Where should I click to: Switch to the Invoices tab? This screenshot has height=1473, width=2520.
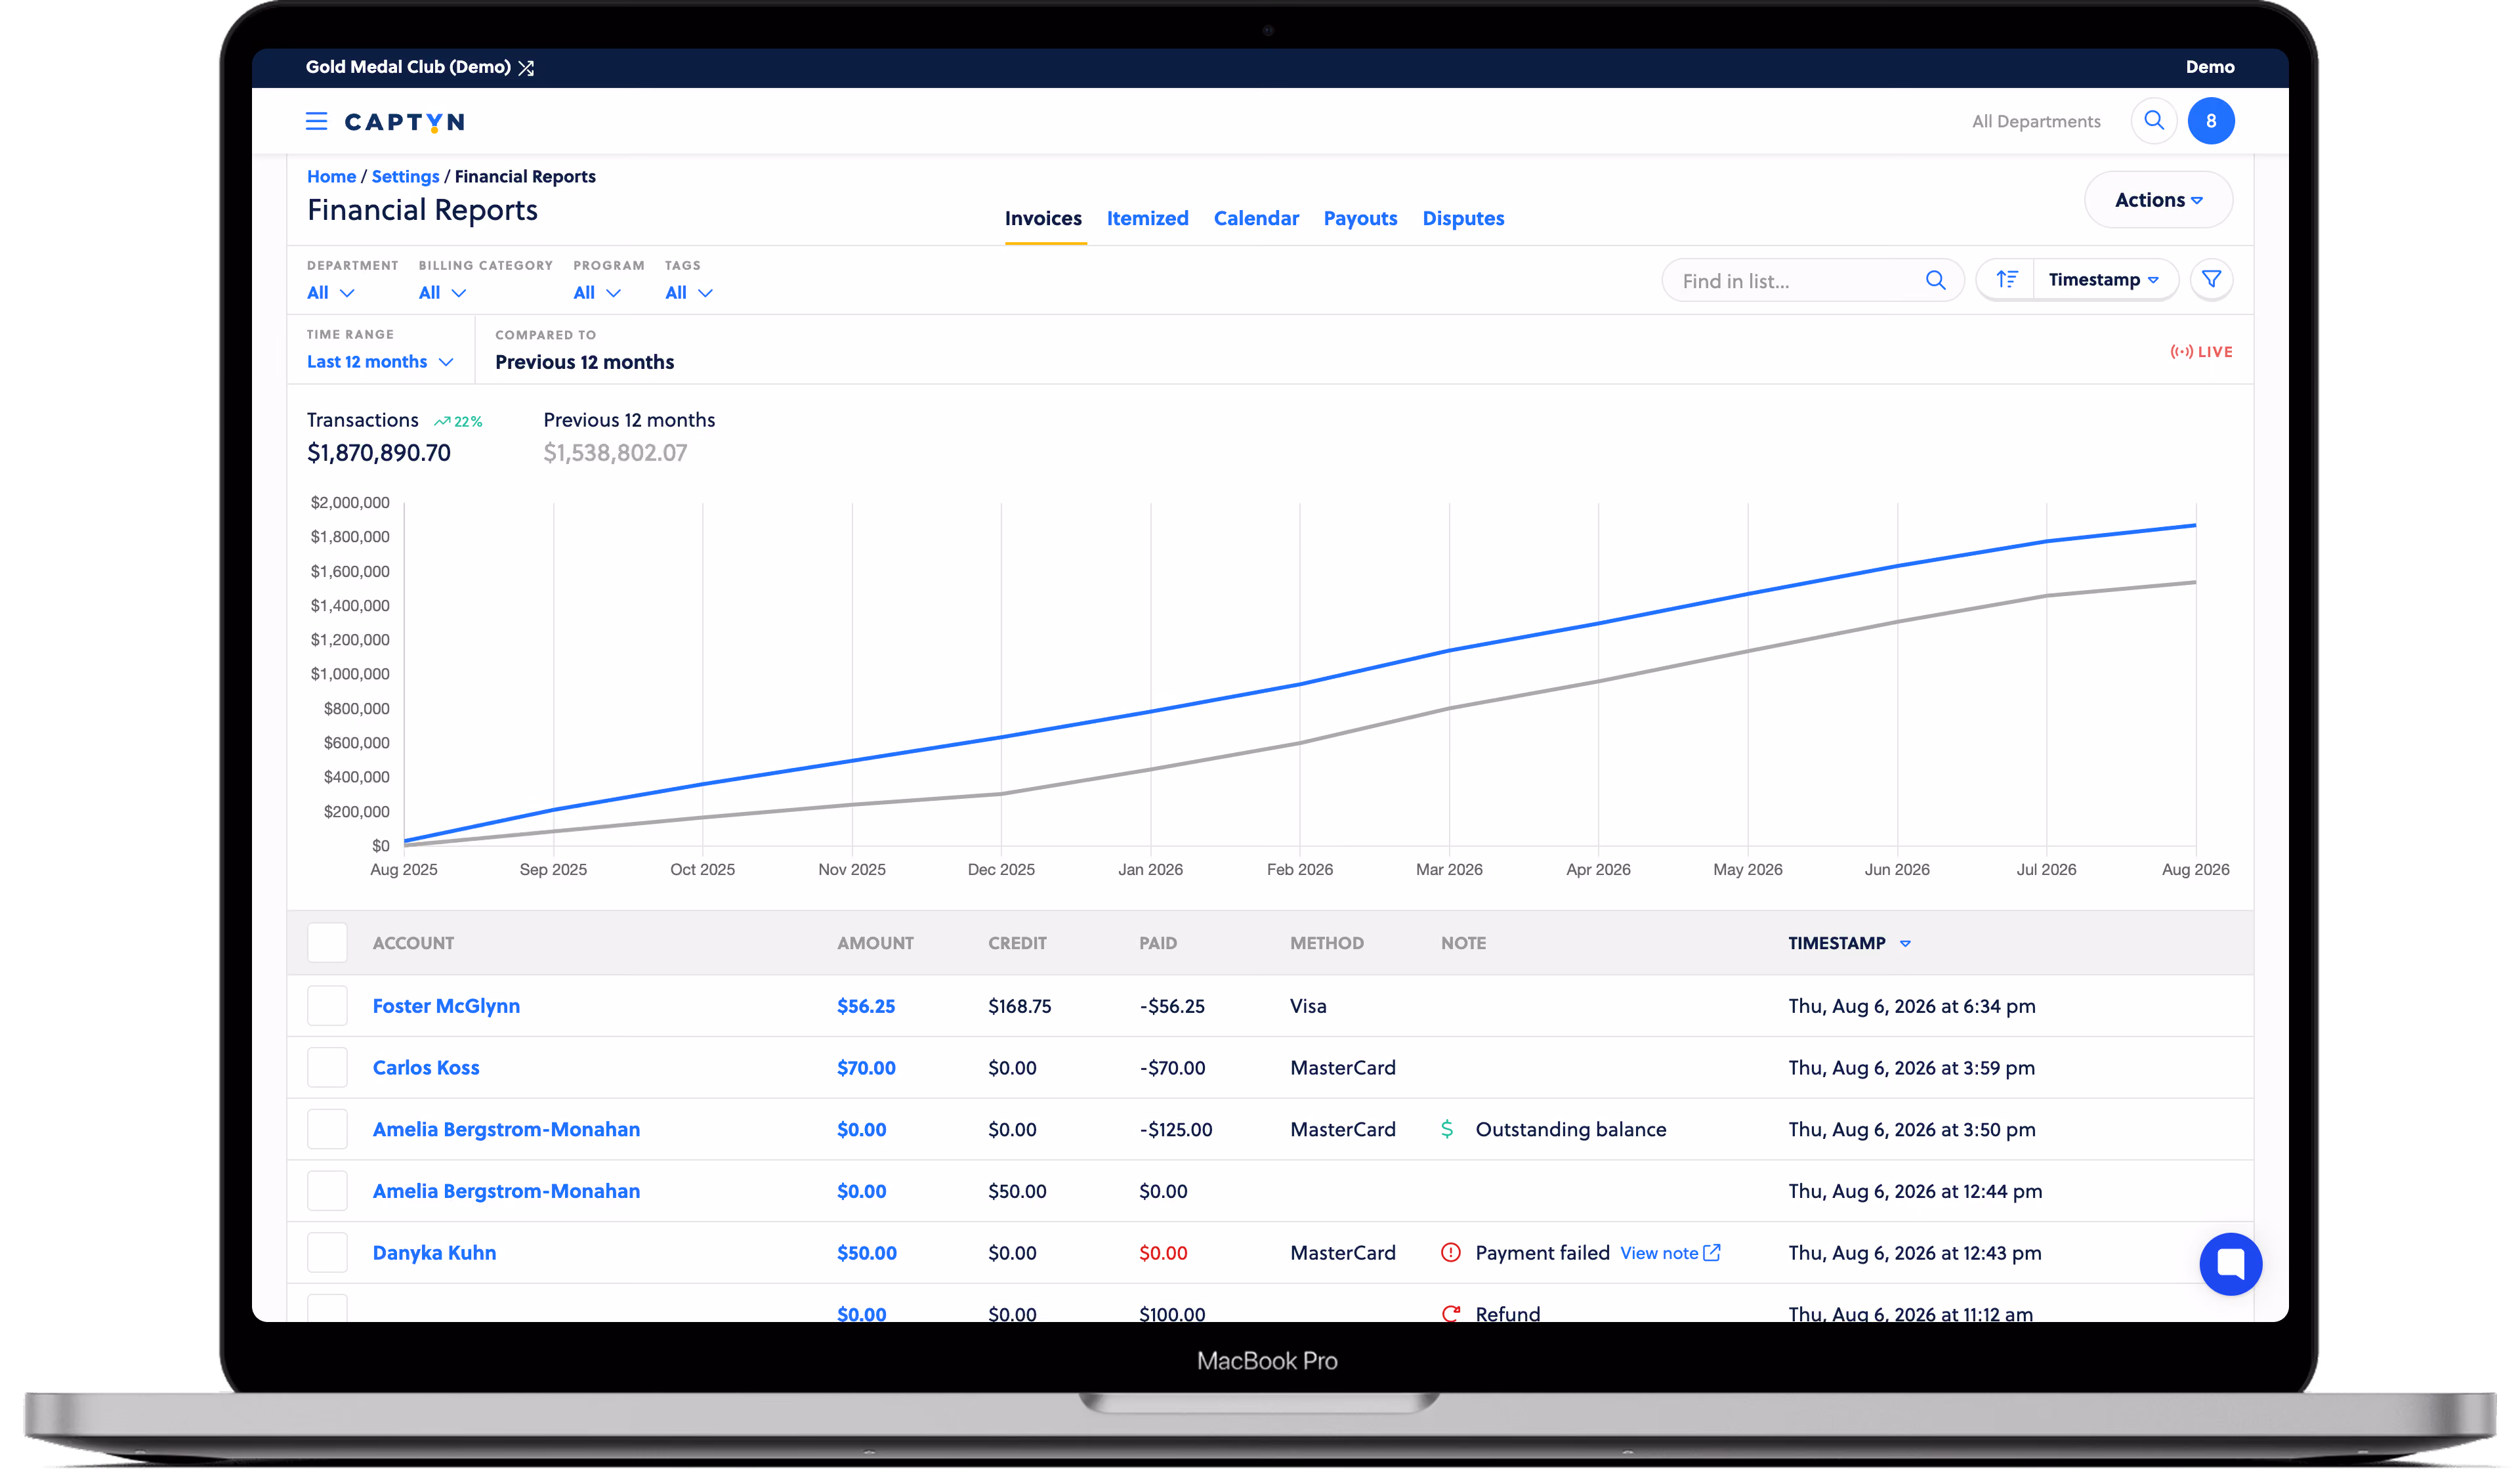tap(1043, 218)
